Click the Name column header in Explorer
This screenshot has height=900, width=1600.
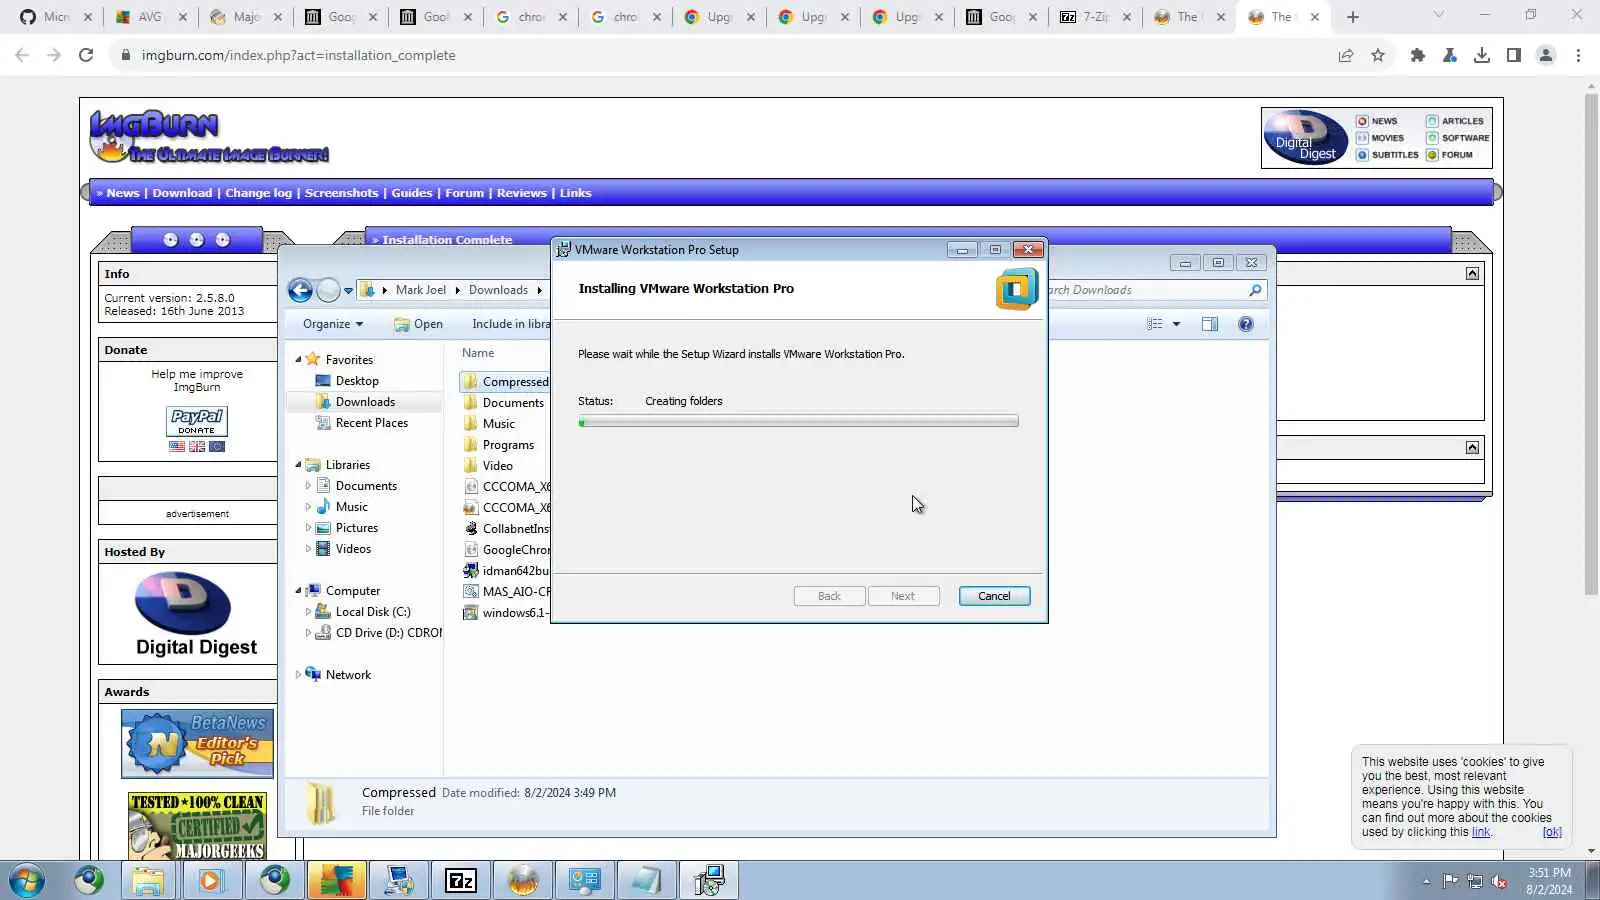[478, 353]
